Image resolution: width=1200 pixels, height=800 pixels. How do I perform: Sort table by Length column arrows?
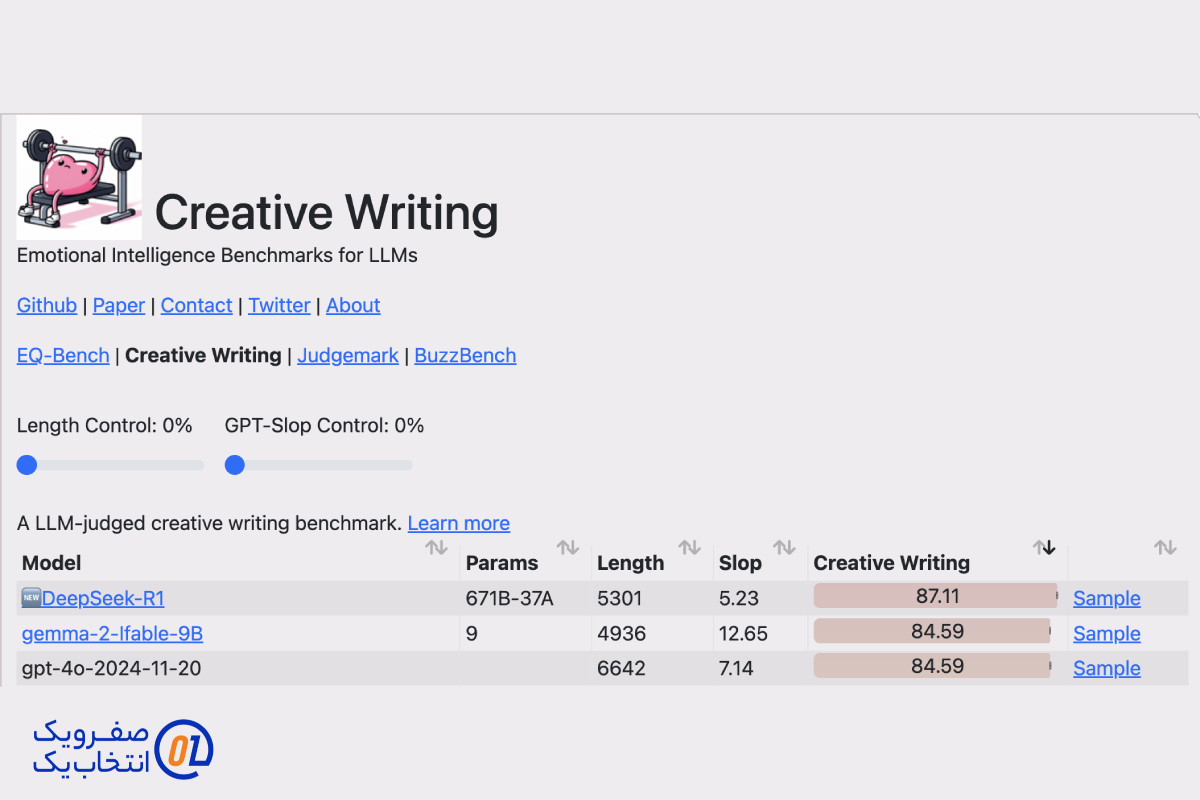pyautogui.click(x=689, y=547)
